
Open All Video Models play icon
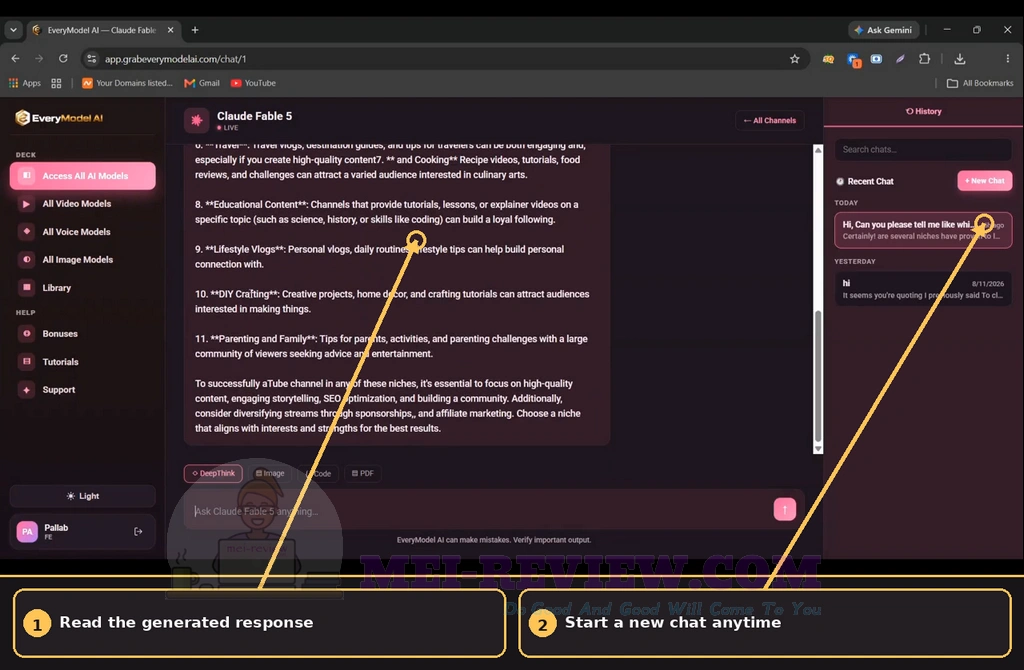pyautogui.click(x=26, y=204)
